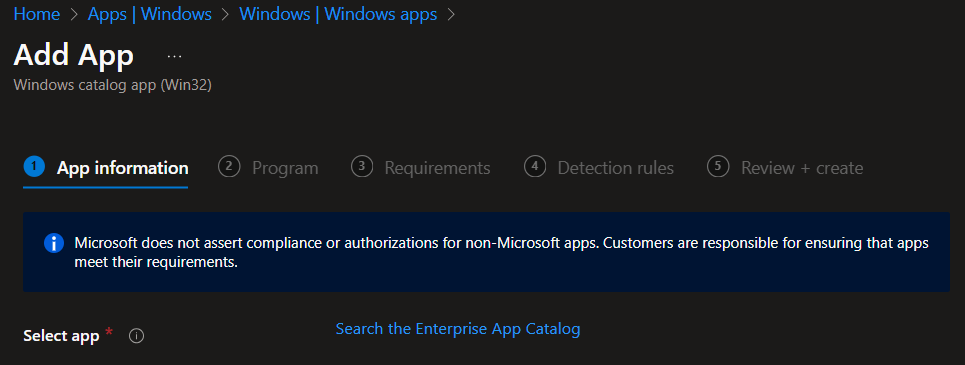This screenshot has width=965, height=365.
Task: Open the ellipsis more options menu
Action: 175,56
